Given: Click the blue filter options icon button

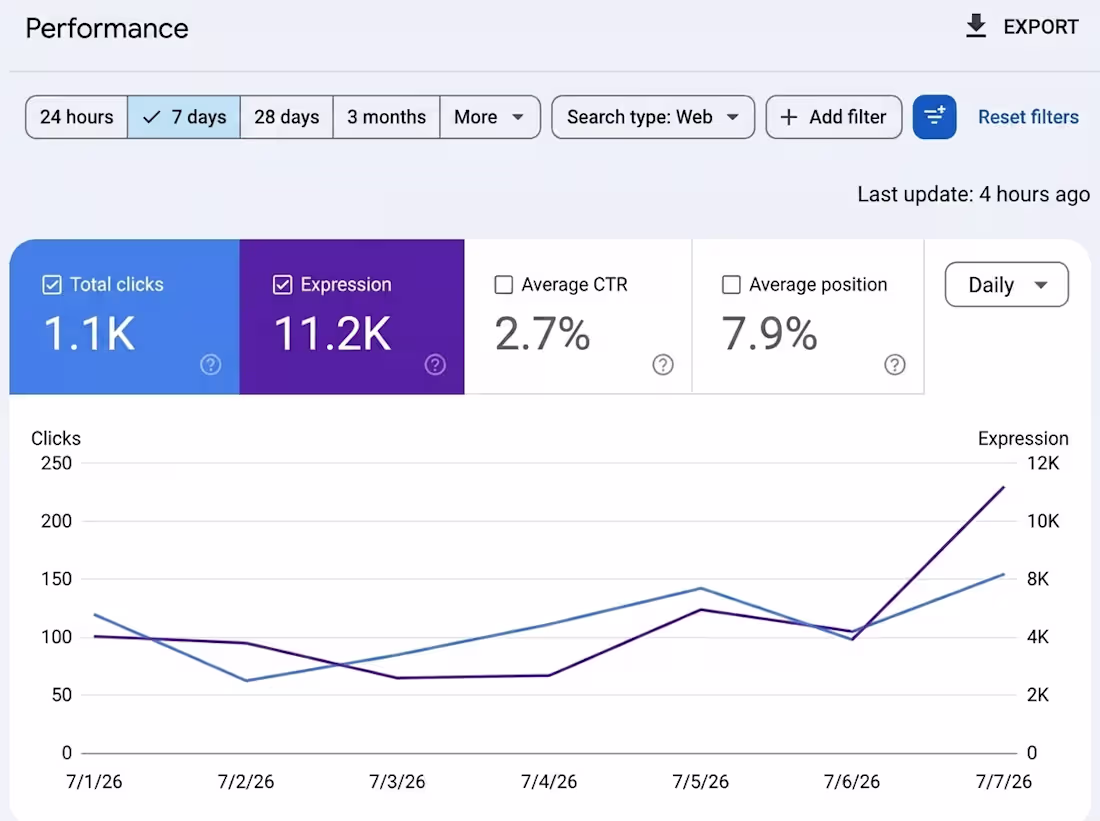Looking at the screenshot, I should click(934, 116).
